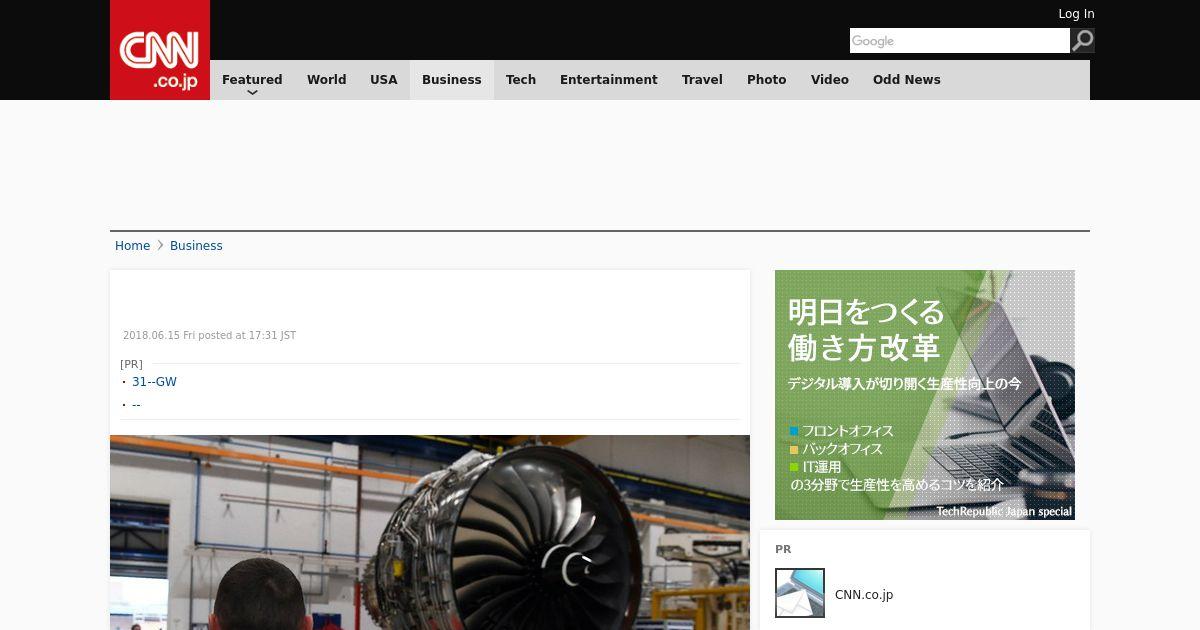This screenshot has height=630, width=1200.
Task: Focus the Google search field
Action: pos(960,40)
